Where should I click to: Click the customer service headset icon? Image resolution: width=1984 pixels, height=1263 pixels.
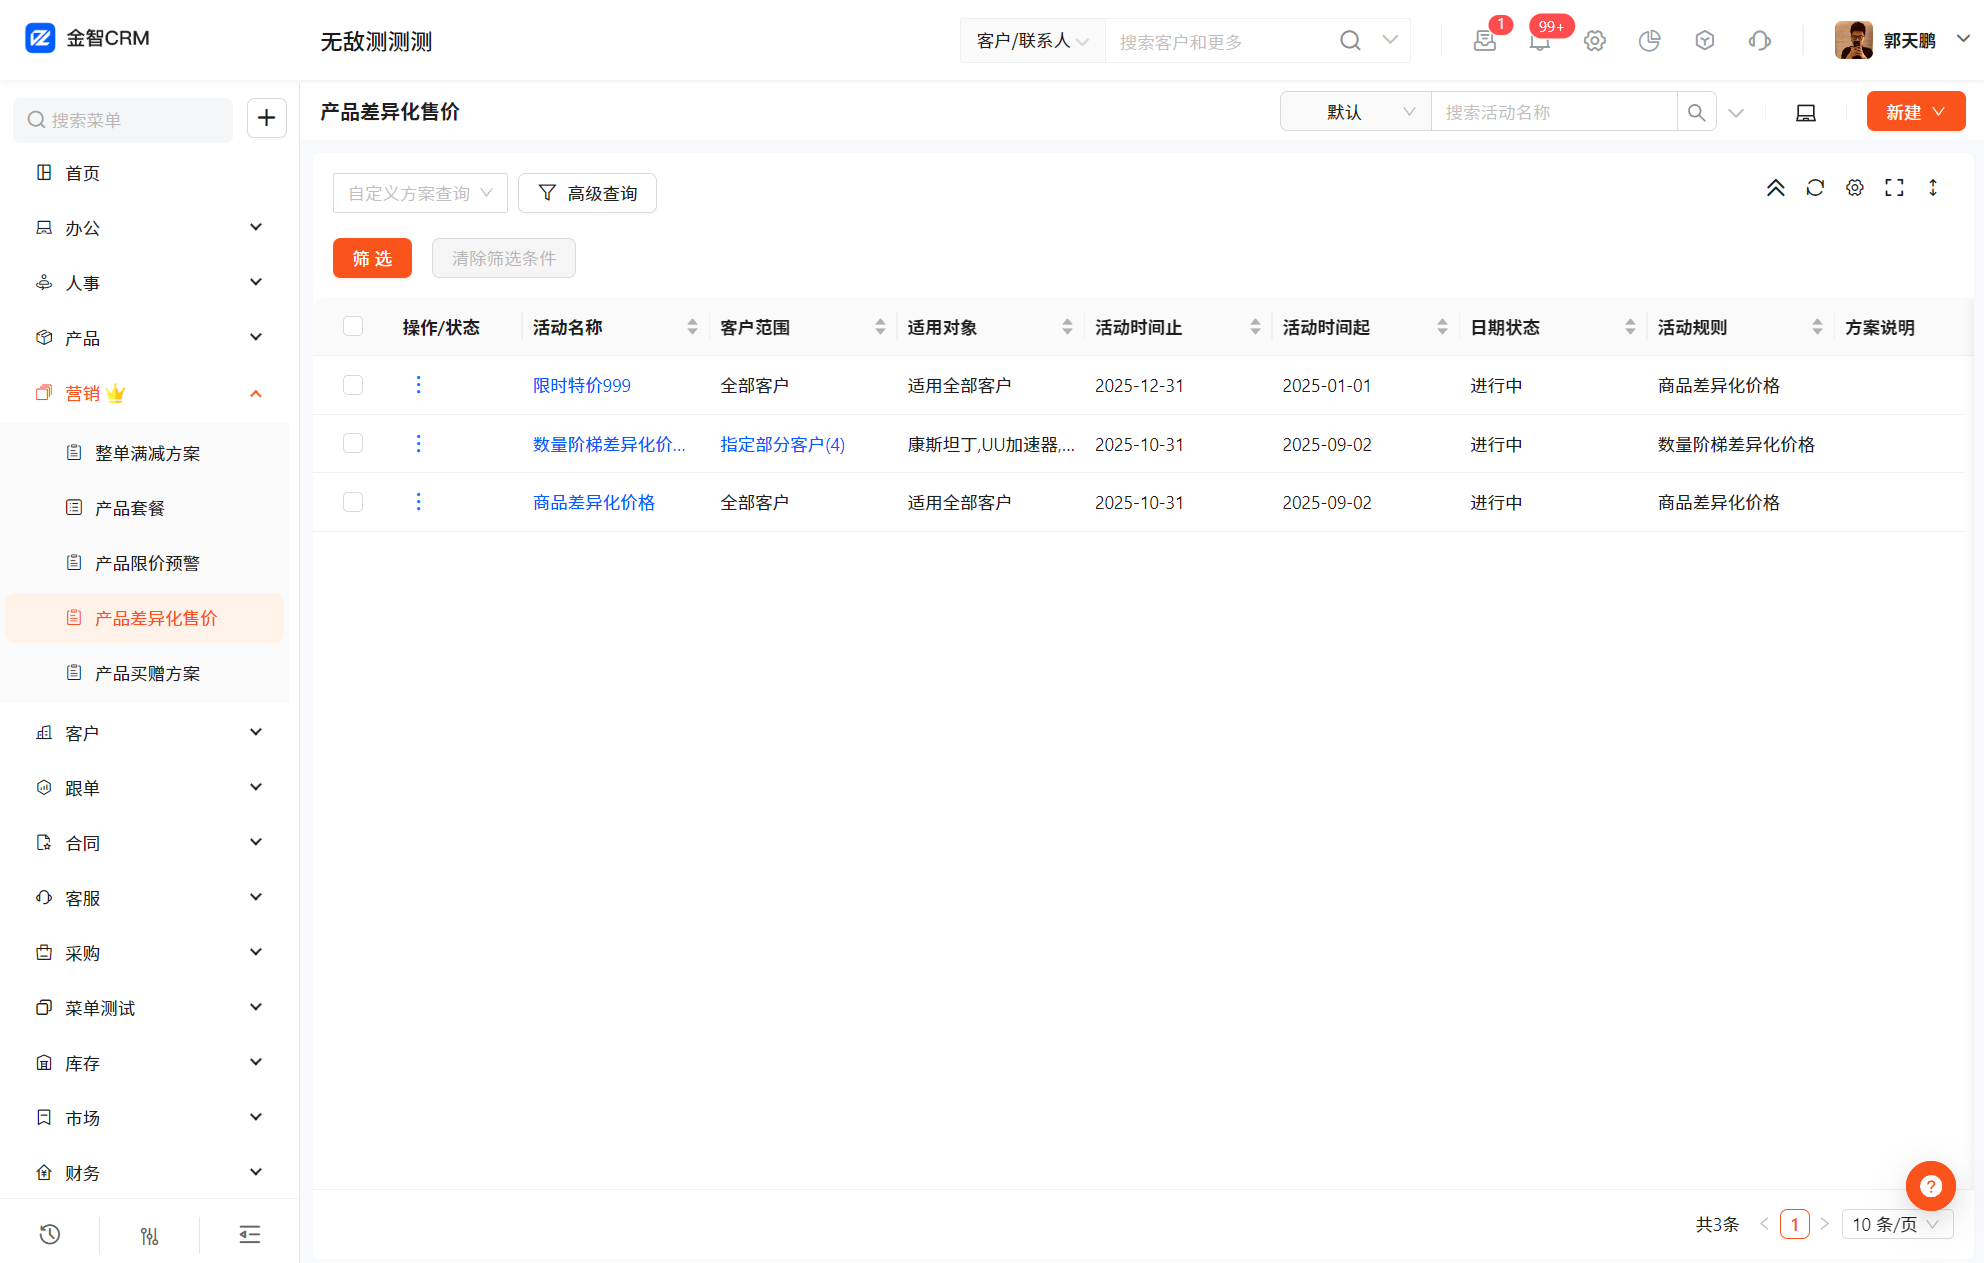pos(1759,41)
